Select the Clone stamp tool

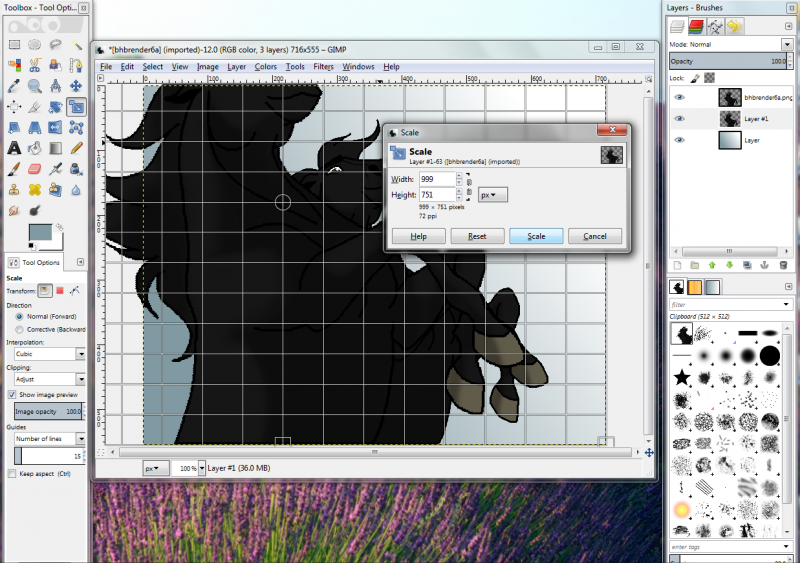[x=14, y=190]
